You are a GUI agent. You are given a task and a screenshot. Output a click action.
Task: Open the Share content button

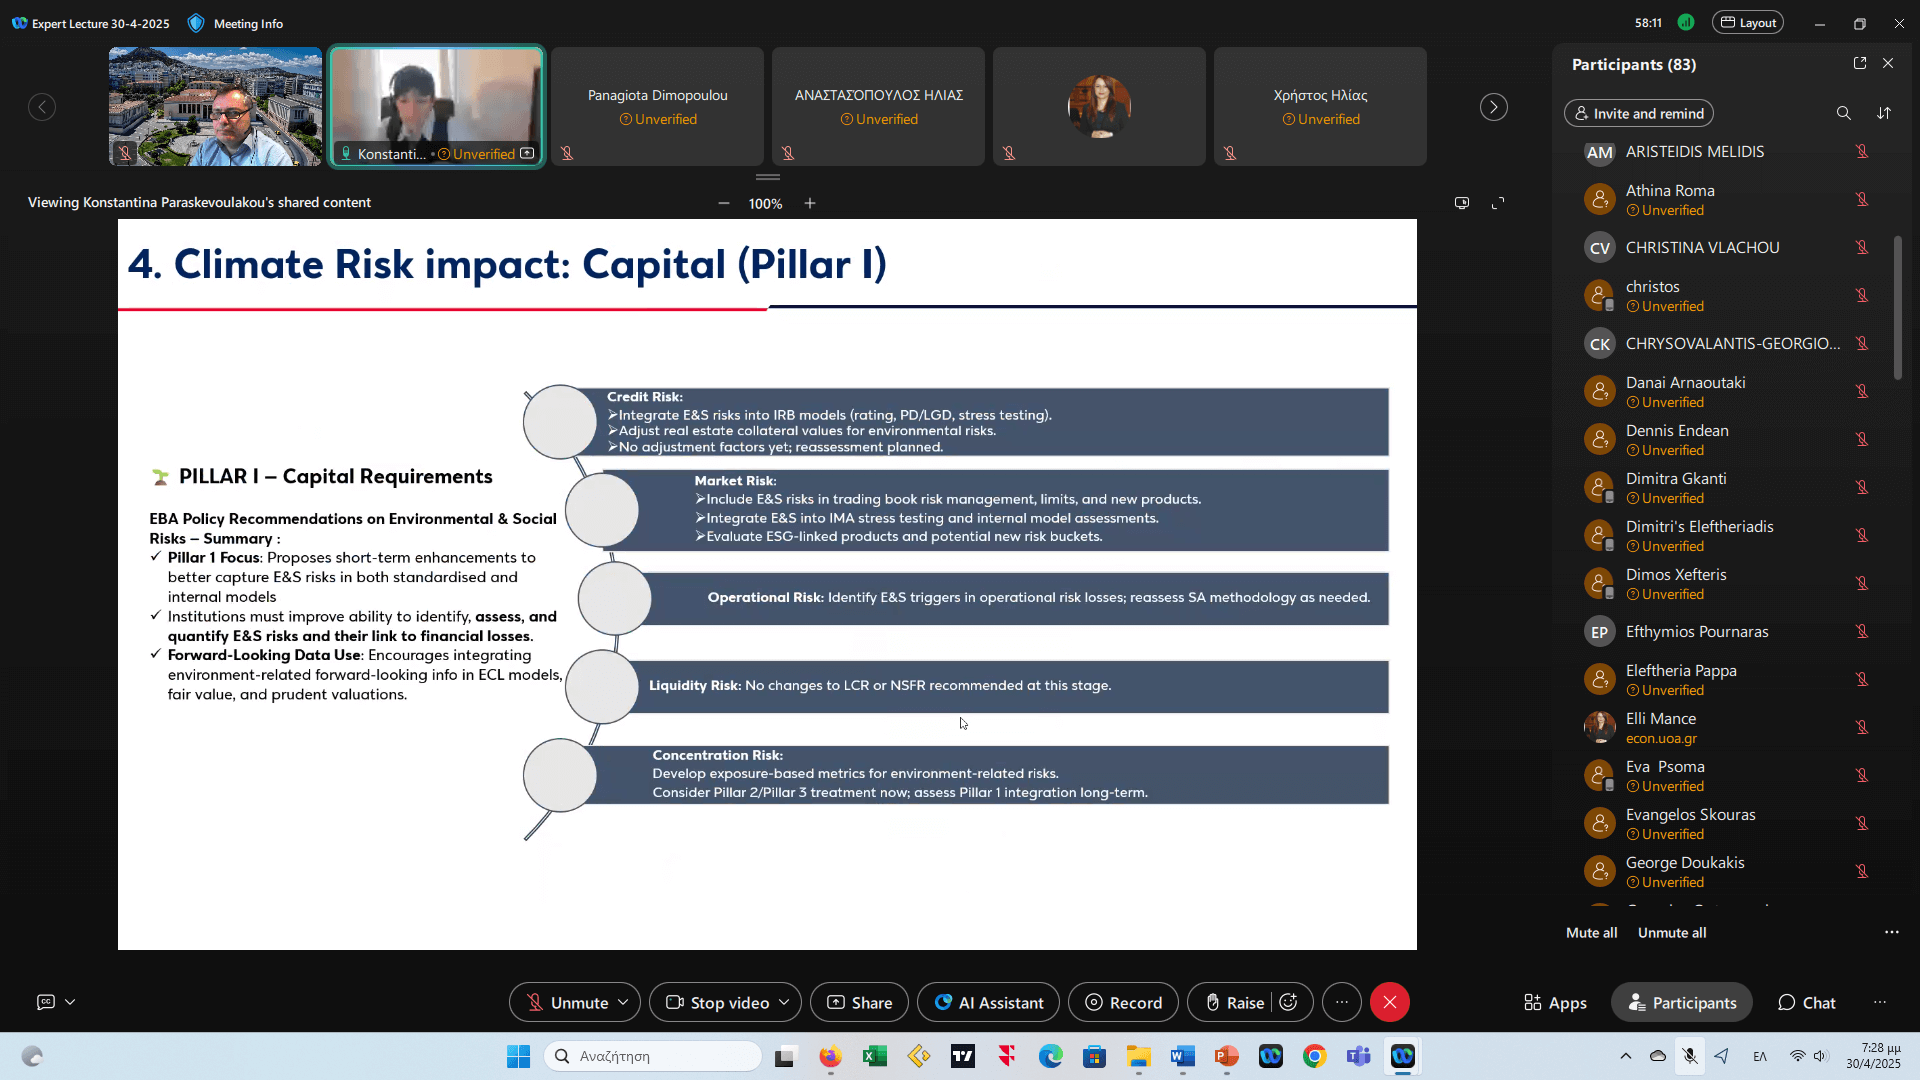click(x=859, y=1002)
